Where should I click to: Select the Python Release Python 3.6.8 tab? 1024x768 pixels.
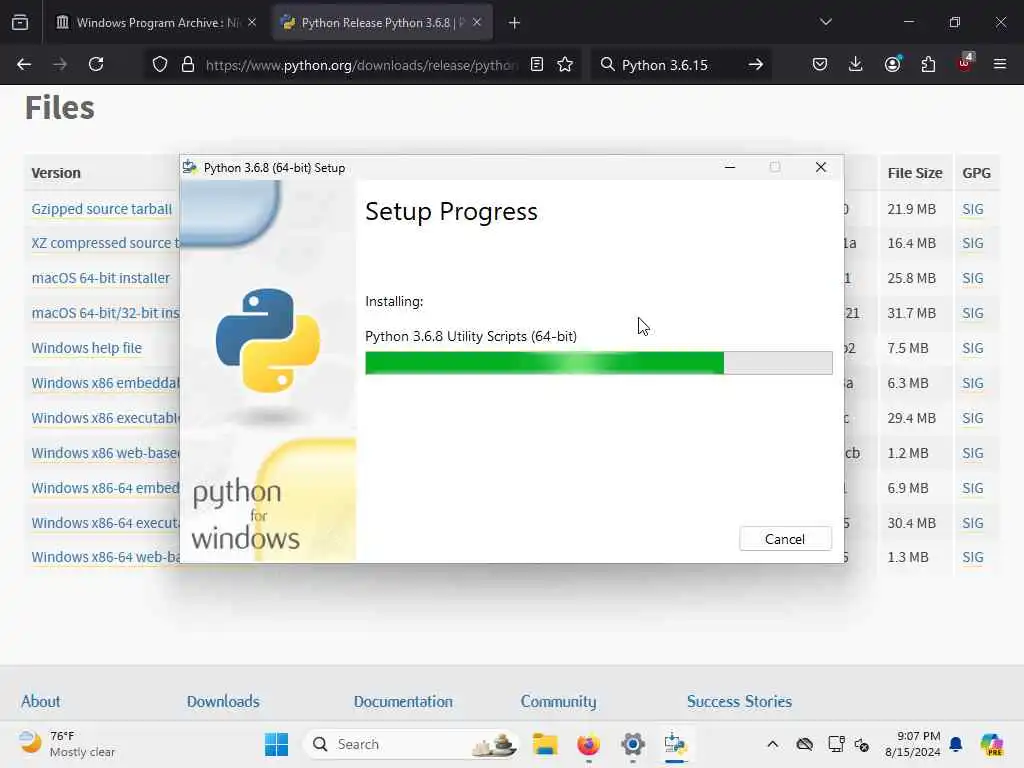pyautogui.click(x=382, y=23)
